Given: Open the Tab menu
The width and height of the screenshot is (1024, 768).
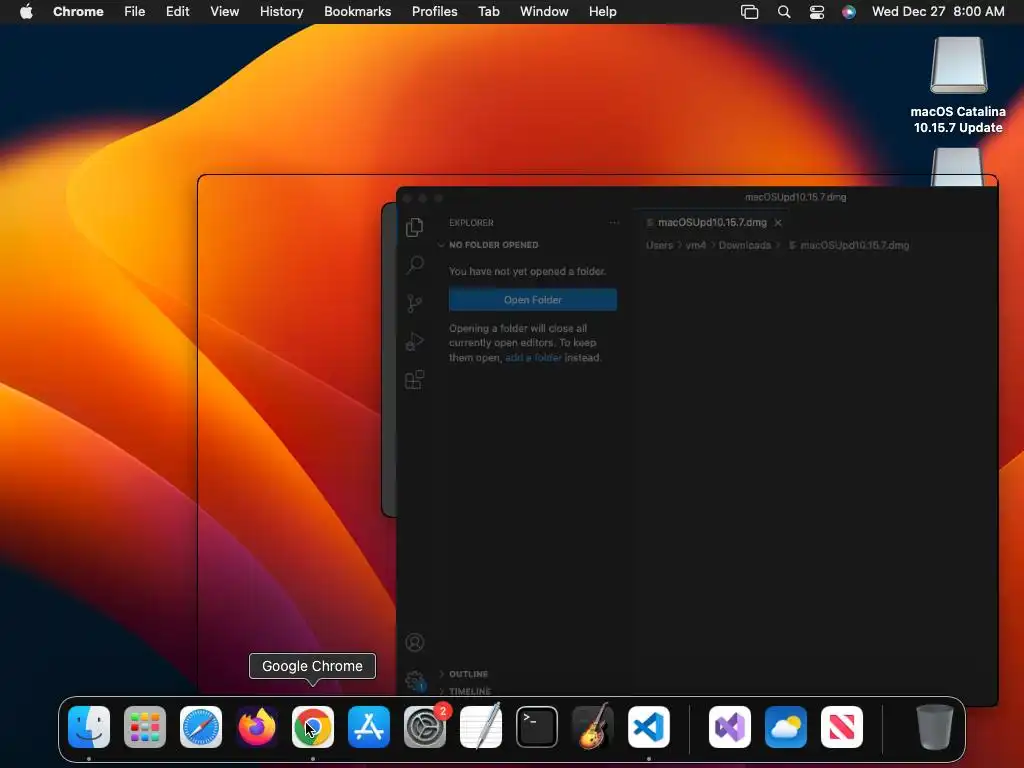Looking at the screenshot, I should point(488,12).
